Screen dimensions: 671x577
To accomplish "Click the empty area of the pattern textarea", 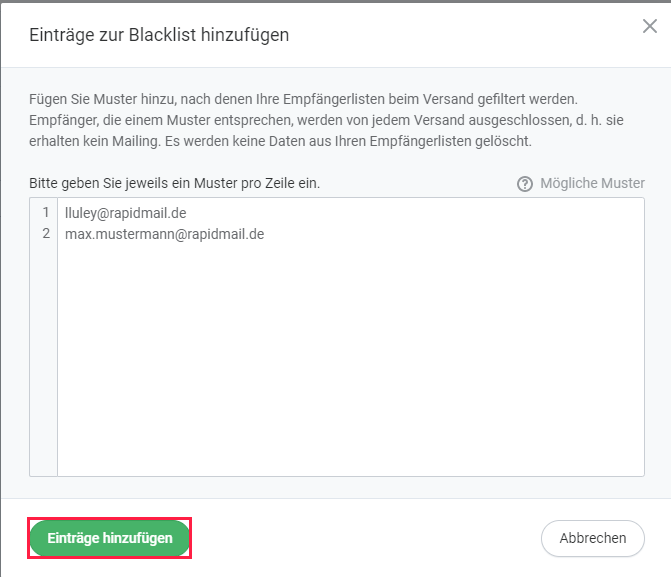I will coord(350,360).
